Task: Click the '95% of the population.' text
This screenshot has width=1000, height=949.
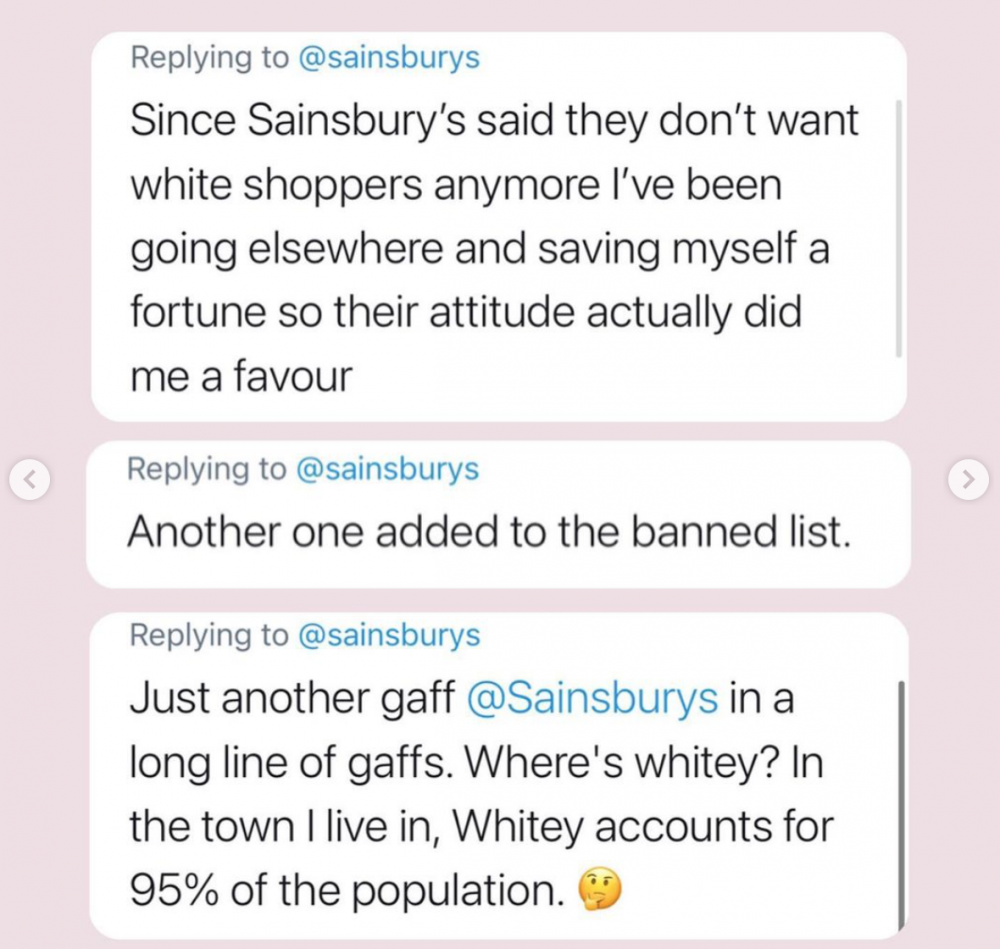Action: click(348, 890)
